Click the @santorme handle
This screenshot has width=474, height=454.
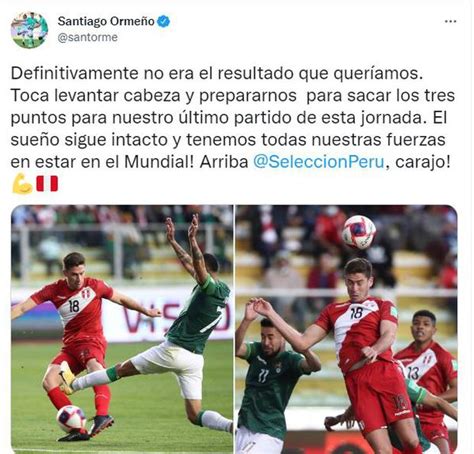pyautogui.click(x=88, y=37)
